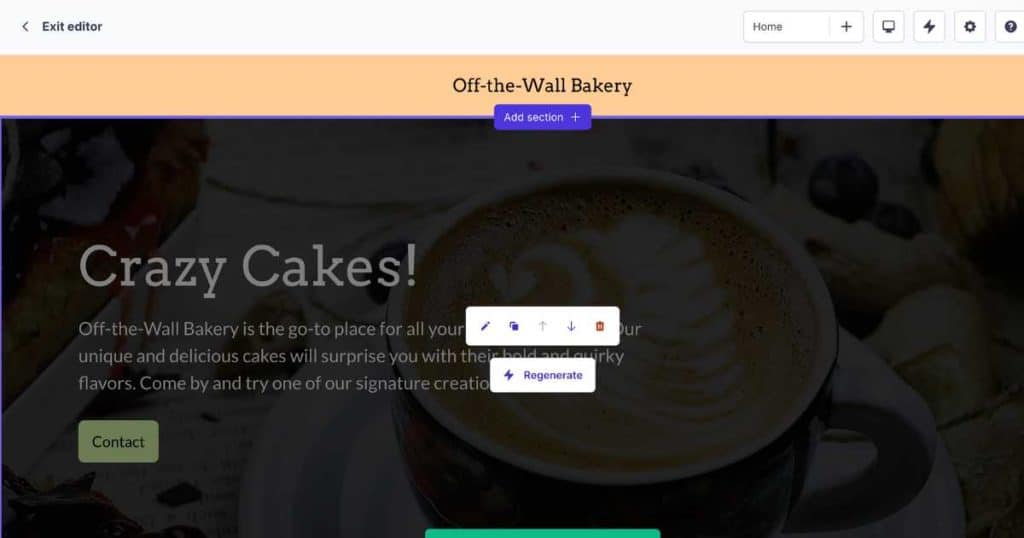This screenshot has width=1024, height=538.
Task: Click the Regenerate button
Action: 543,375
